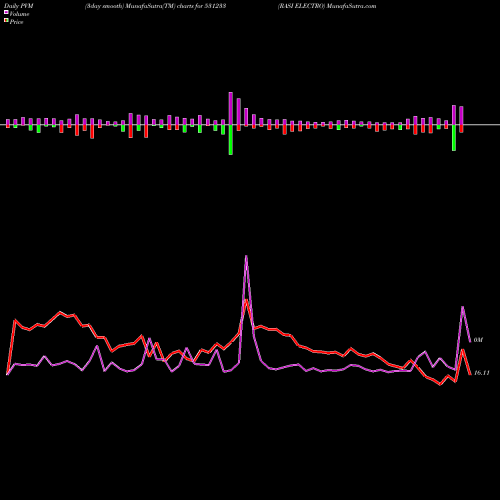Click the 16.11 price value label

click(482, 373)
